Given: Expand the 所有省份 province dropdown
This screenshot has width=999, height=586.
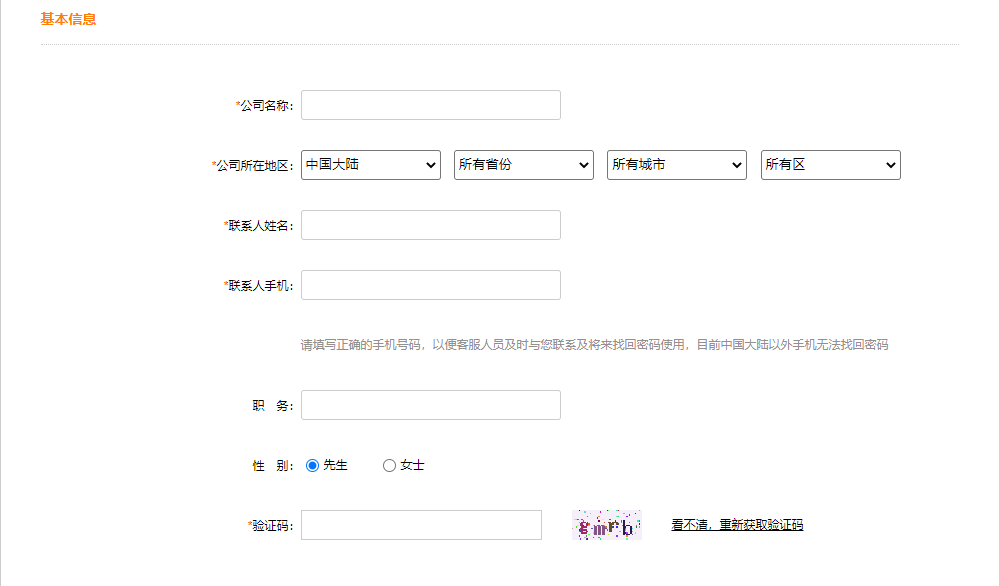Looking at the screenshot, I should coord(523,165).
